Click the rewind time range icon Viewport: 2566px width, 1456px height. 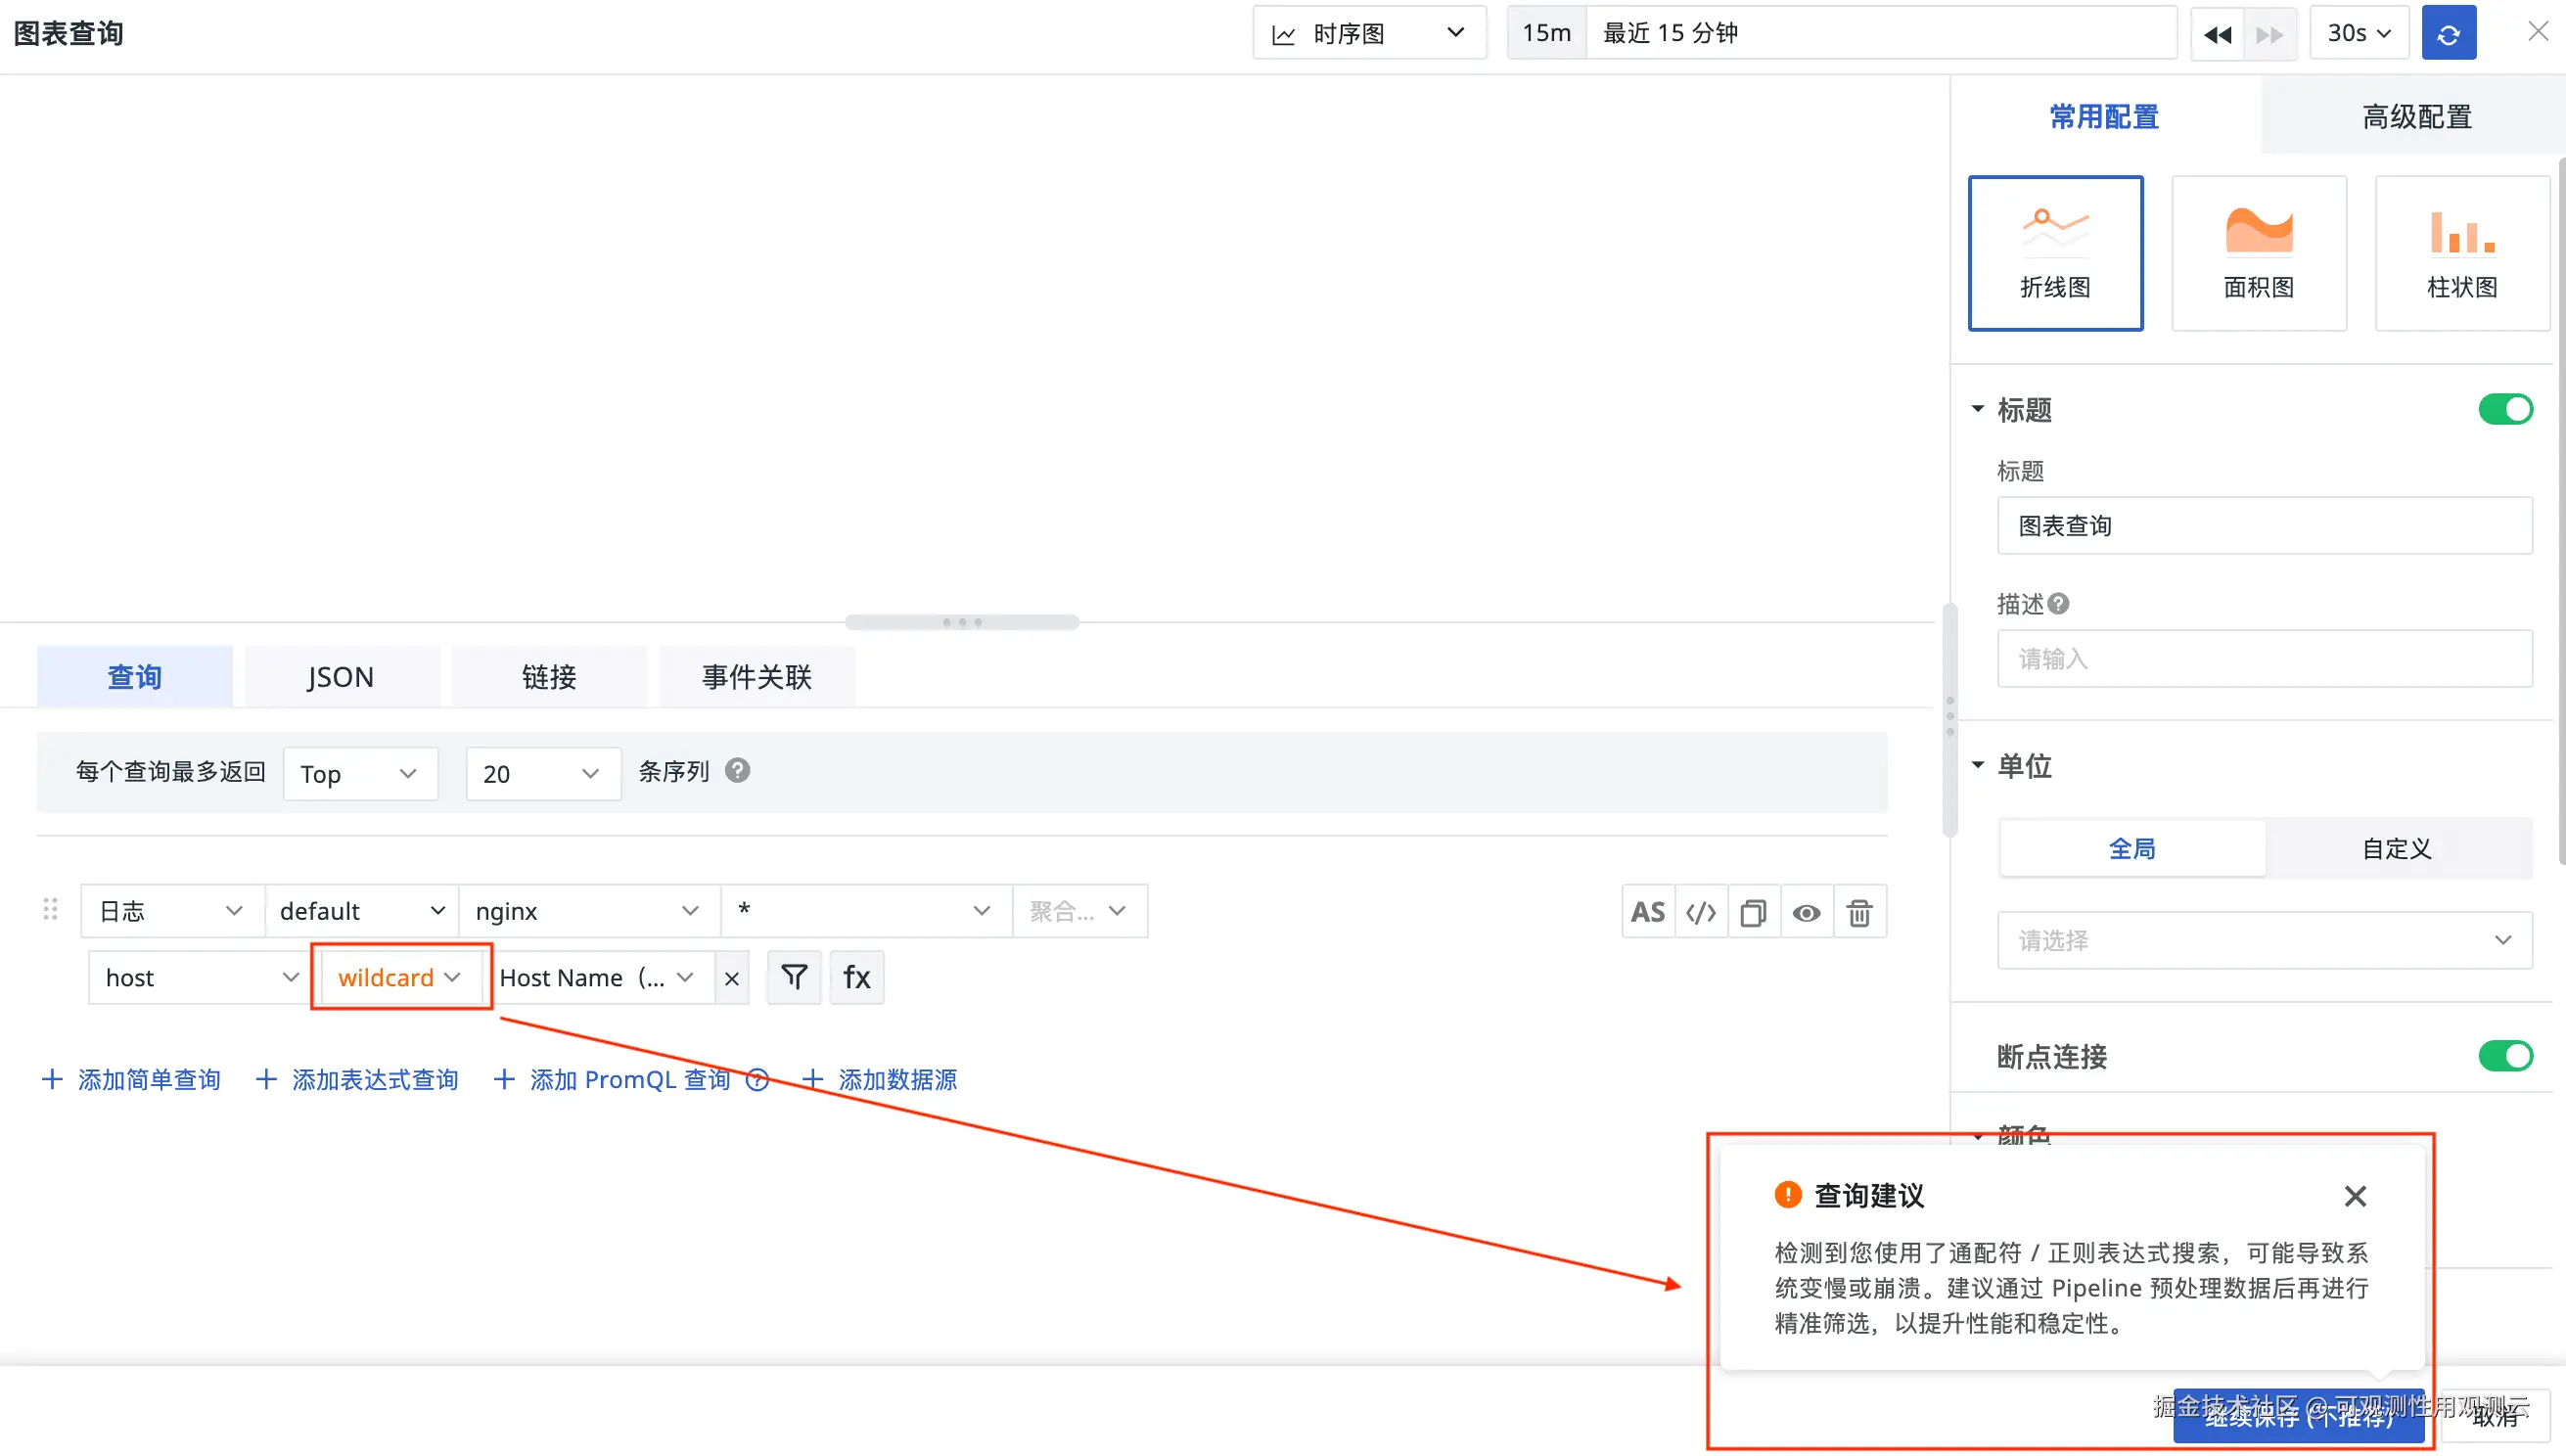(x=2217, y=34)
